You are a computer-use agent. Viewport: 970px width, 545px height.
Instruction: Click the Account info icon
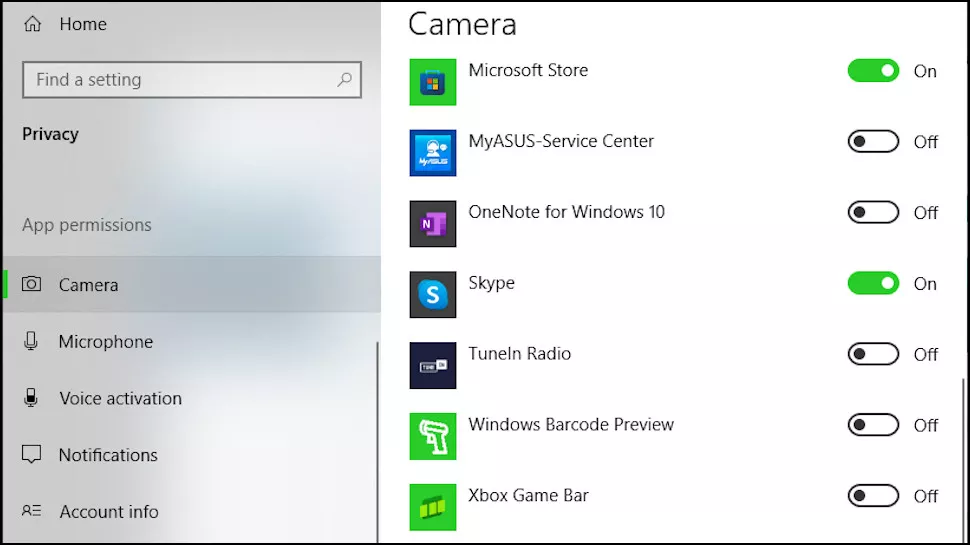32,511
